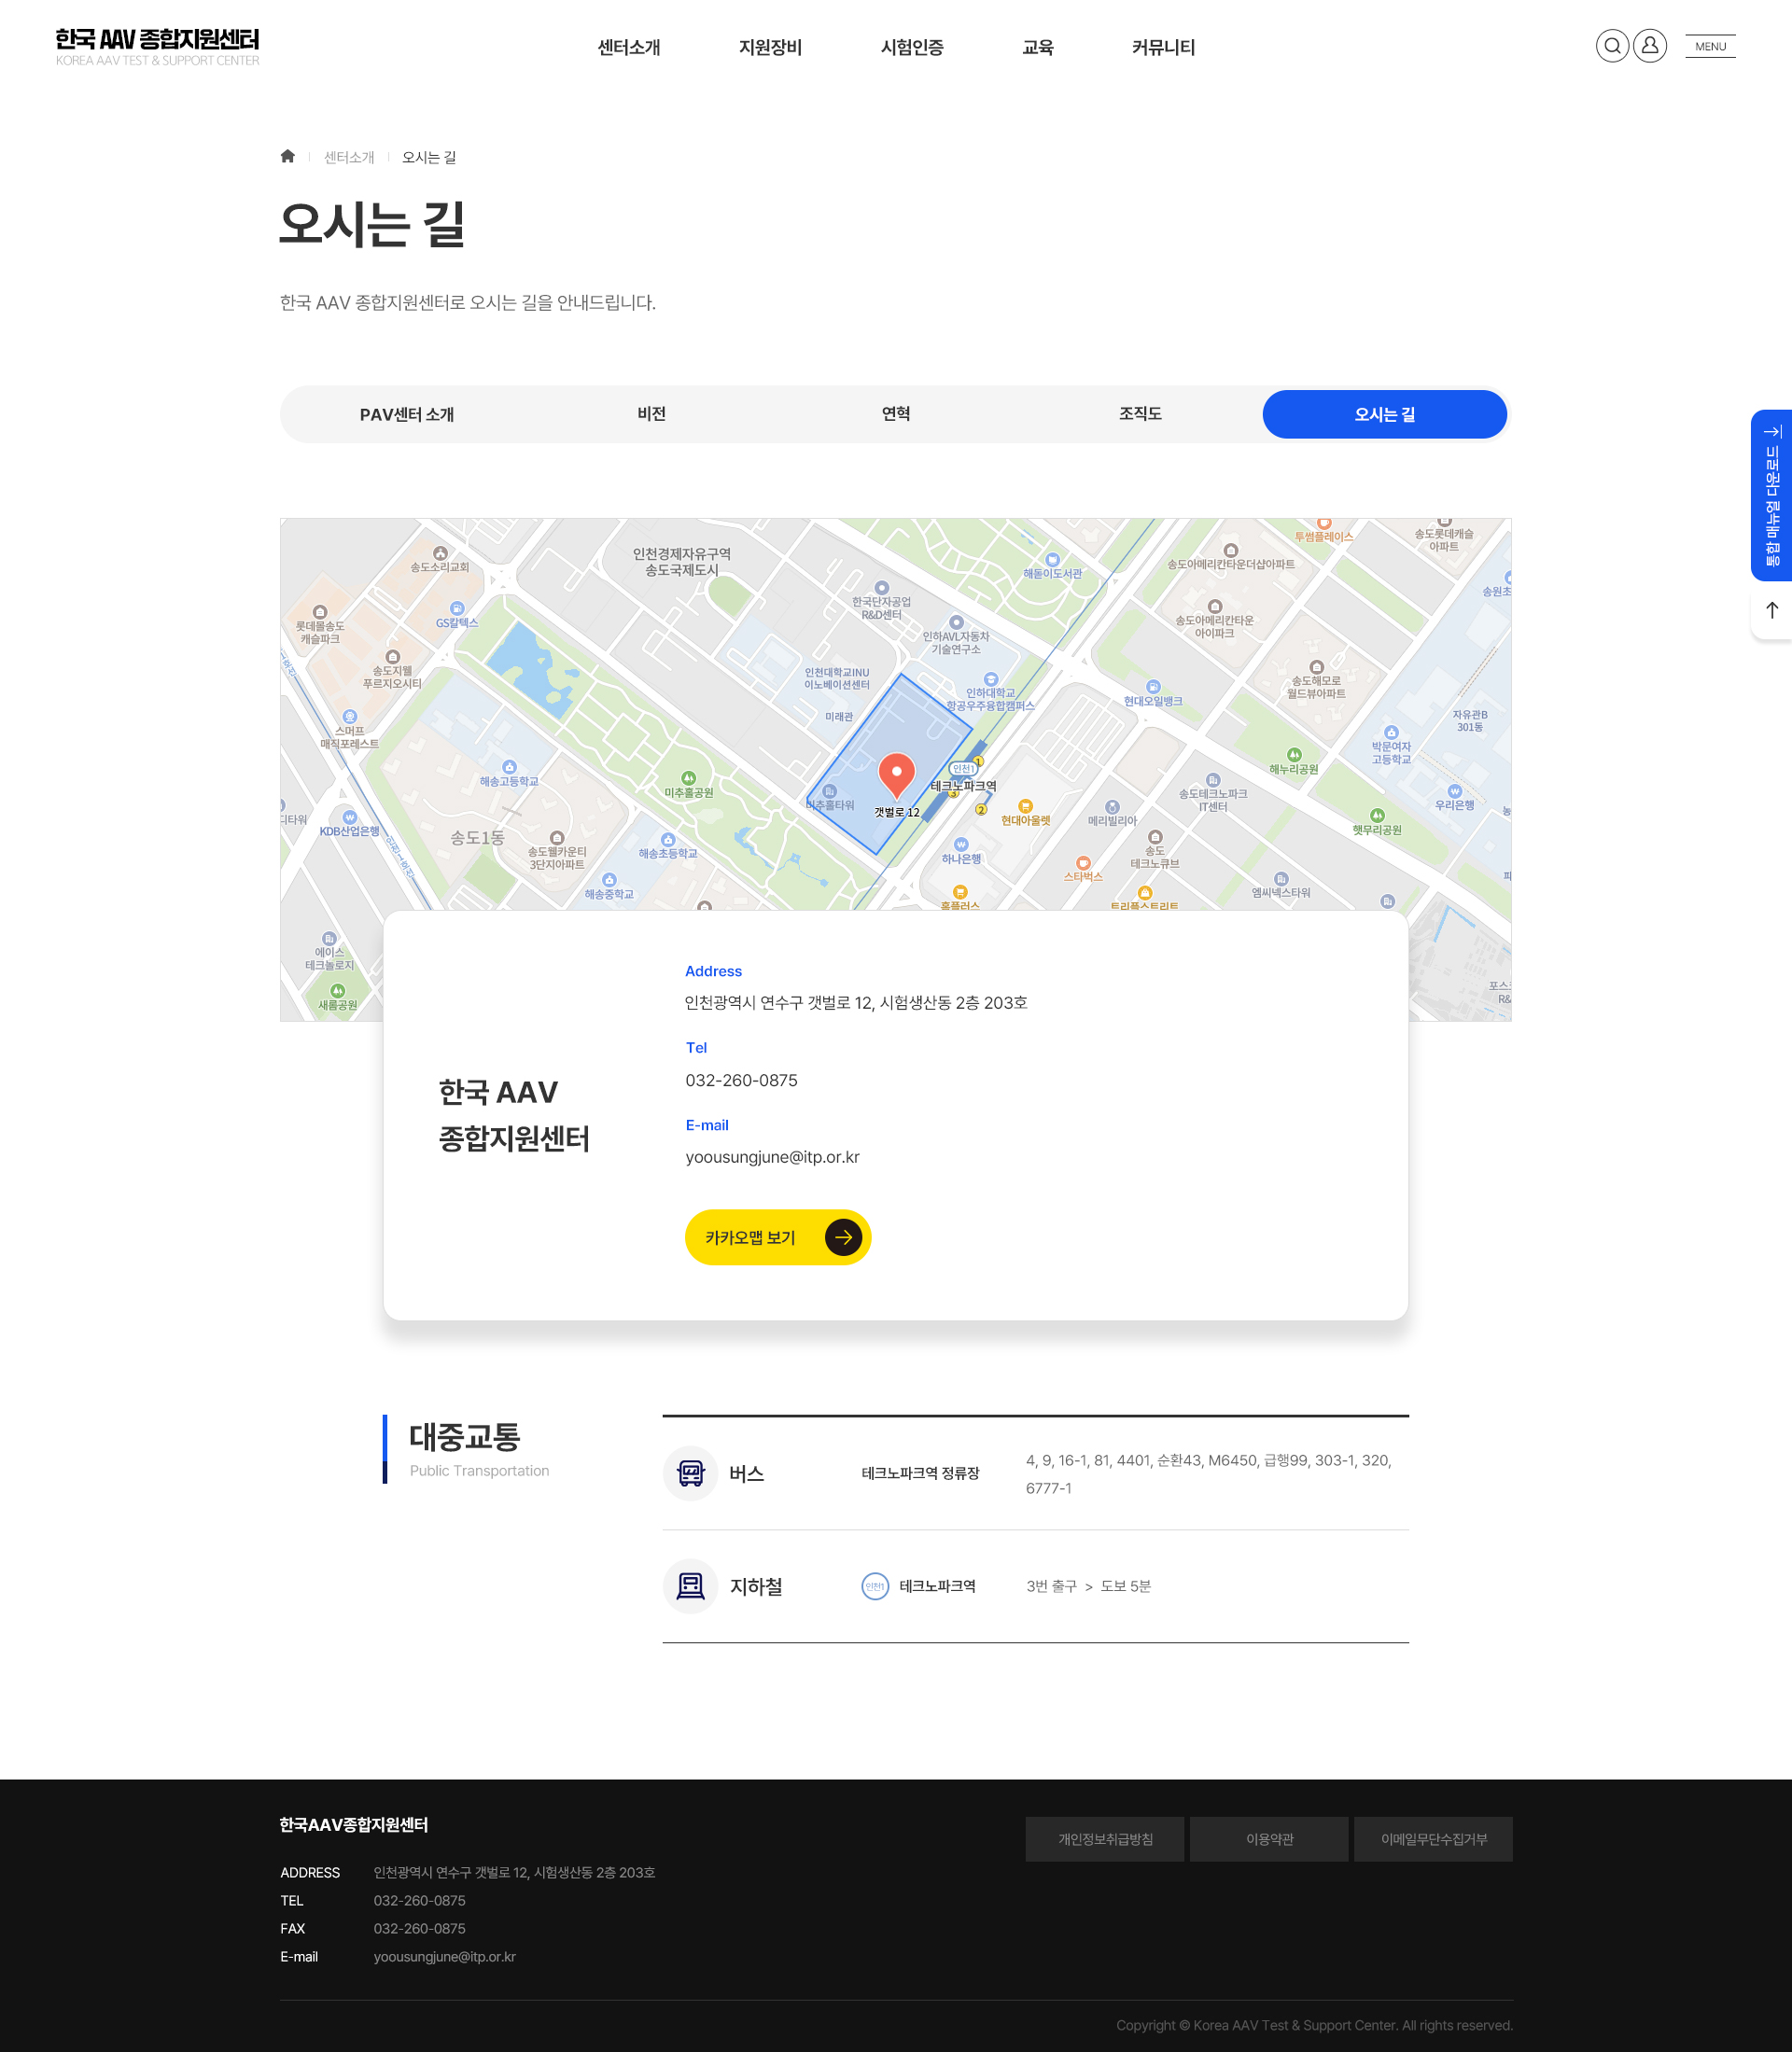The width and height of the screenshot is (1792, 2052).
Task: Click the red location pin on map
Action: [896, 773]
